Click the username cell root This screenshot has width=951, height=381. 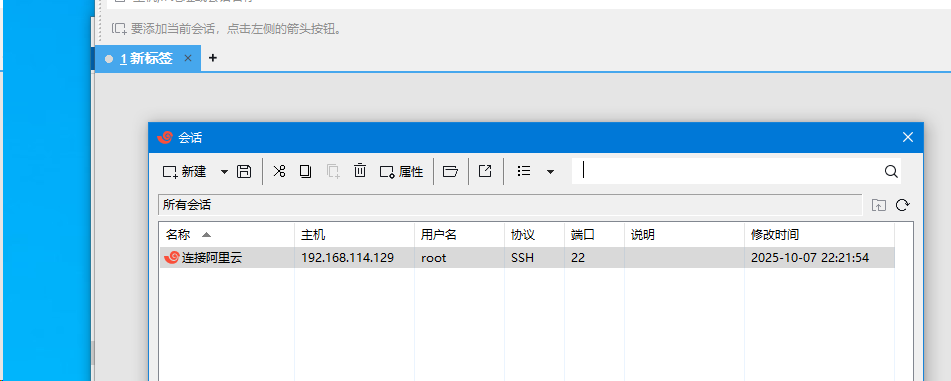tap(434, 258)
